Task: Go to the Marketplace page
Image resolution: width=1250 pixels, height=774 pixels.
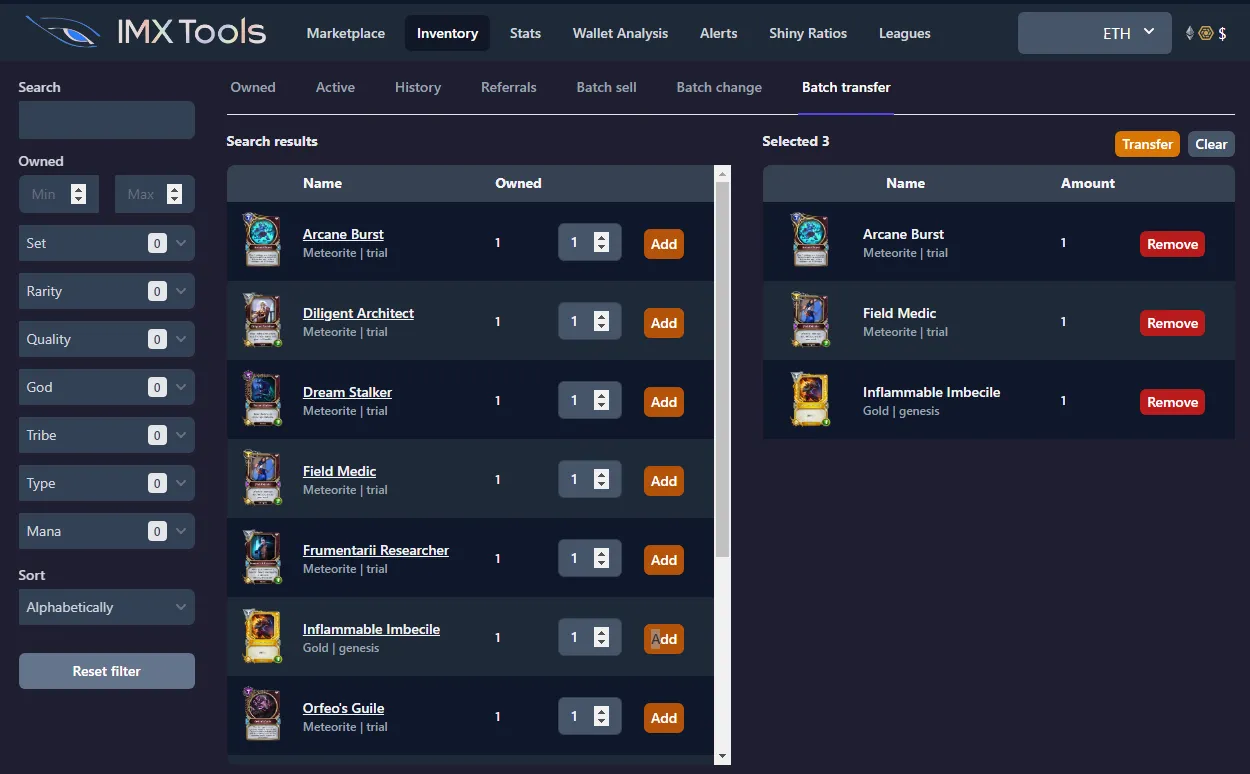Action: pyautogui.click(x=346, y=33)
